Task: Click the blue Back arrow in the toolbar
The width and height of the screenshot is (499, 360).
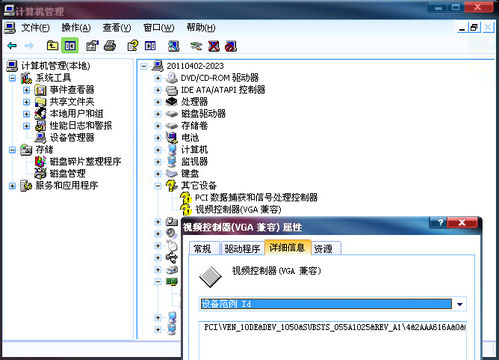Action: (12, 46)
